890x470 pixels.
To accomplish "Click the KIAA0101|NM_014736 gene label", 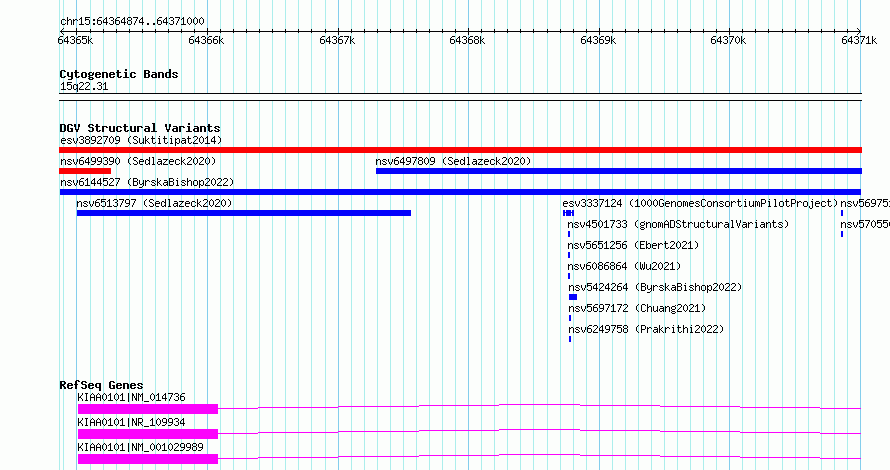I will [132, 397].
